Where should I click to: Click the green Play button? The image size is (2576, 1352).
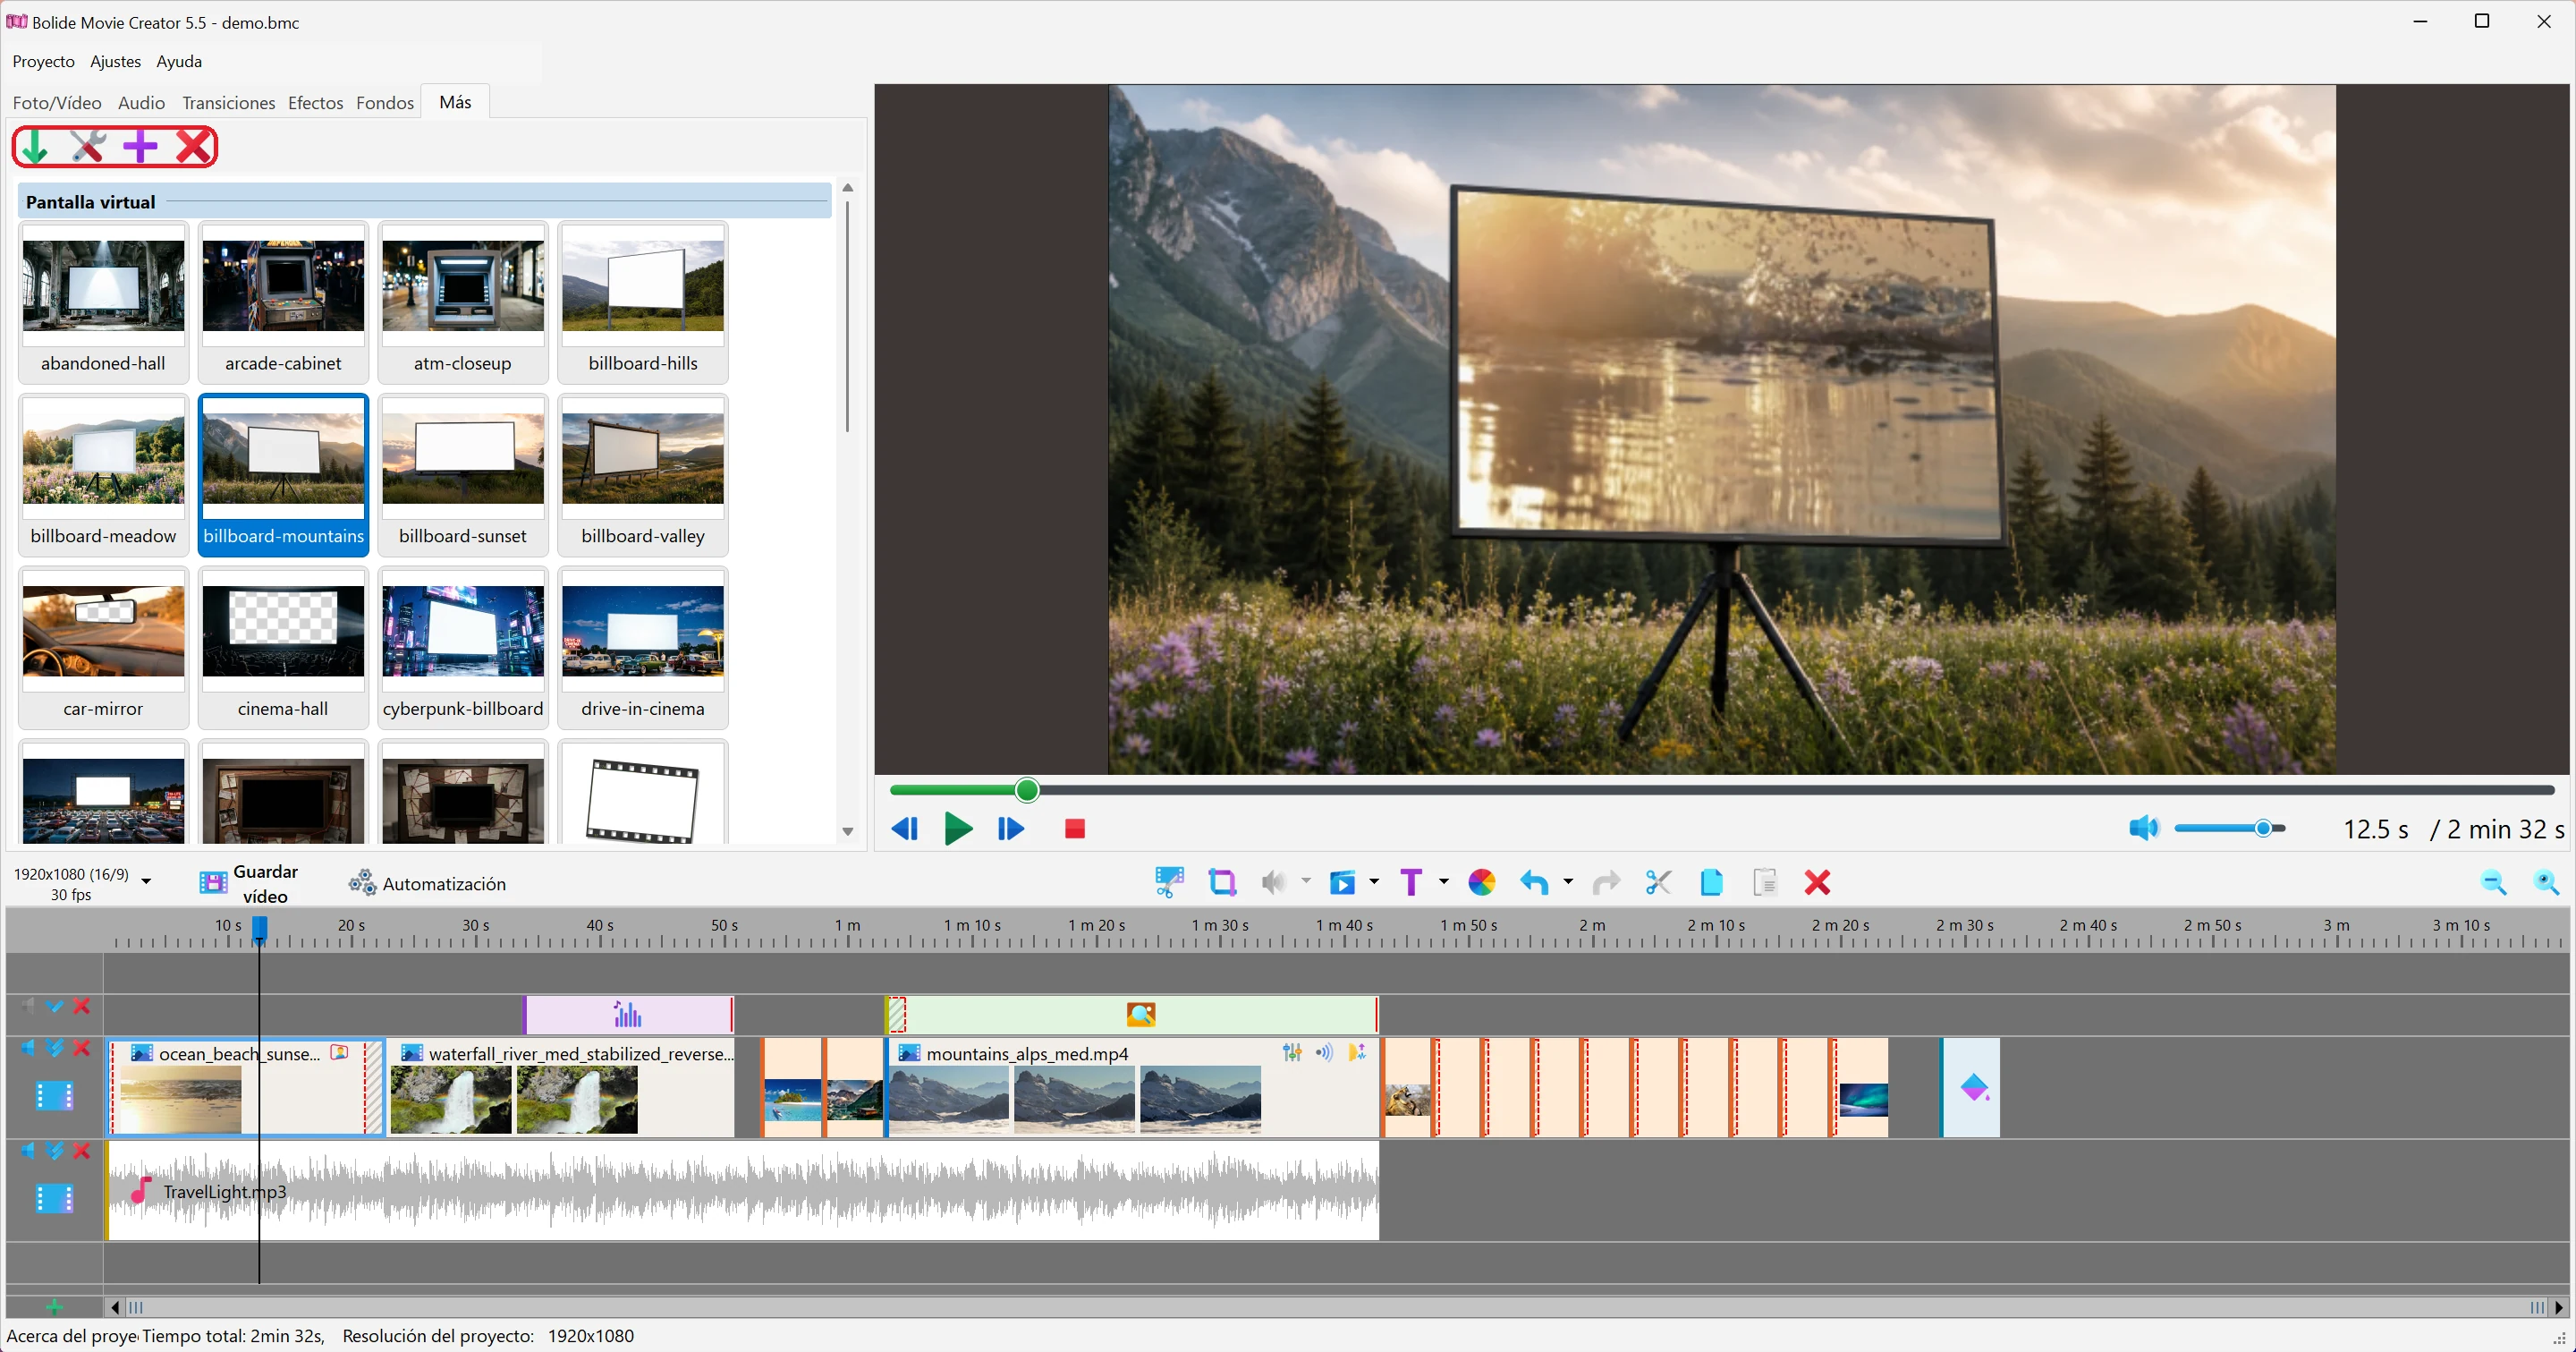click(958, 828)
